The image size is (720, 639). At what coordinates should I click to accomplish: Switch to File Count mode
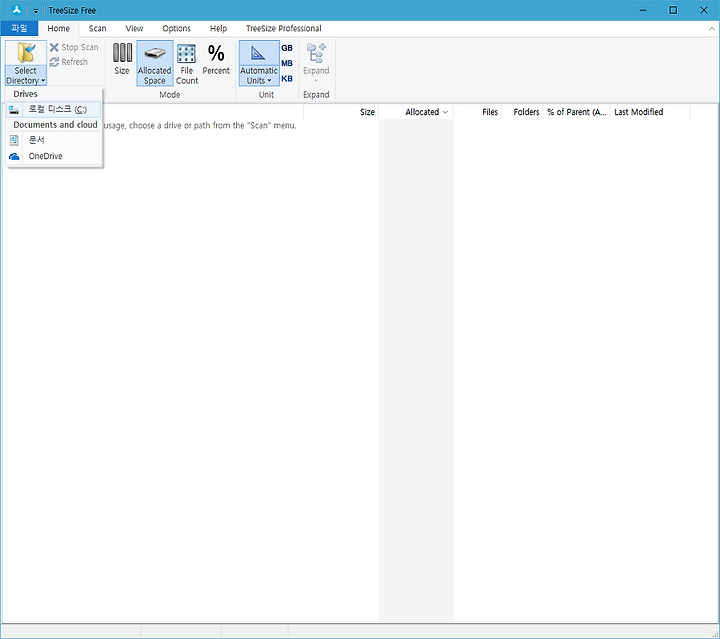(x=187, y=64)
